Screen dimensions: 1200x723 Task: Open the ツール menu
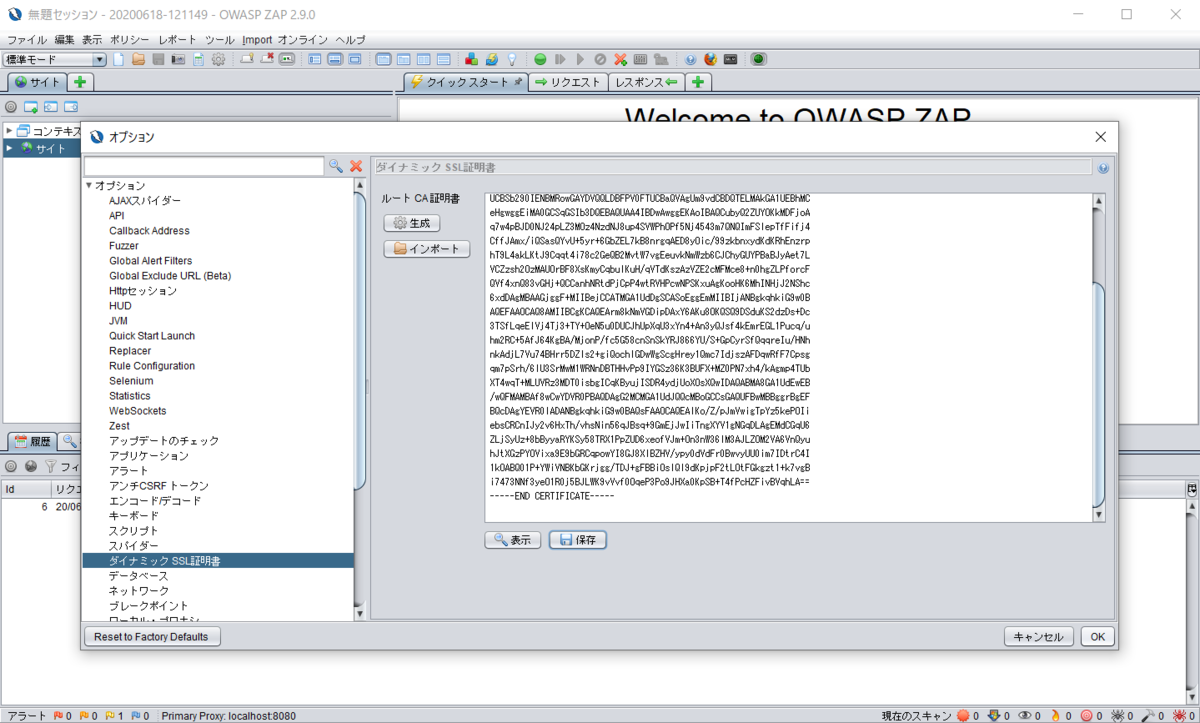[219, 40]
